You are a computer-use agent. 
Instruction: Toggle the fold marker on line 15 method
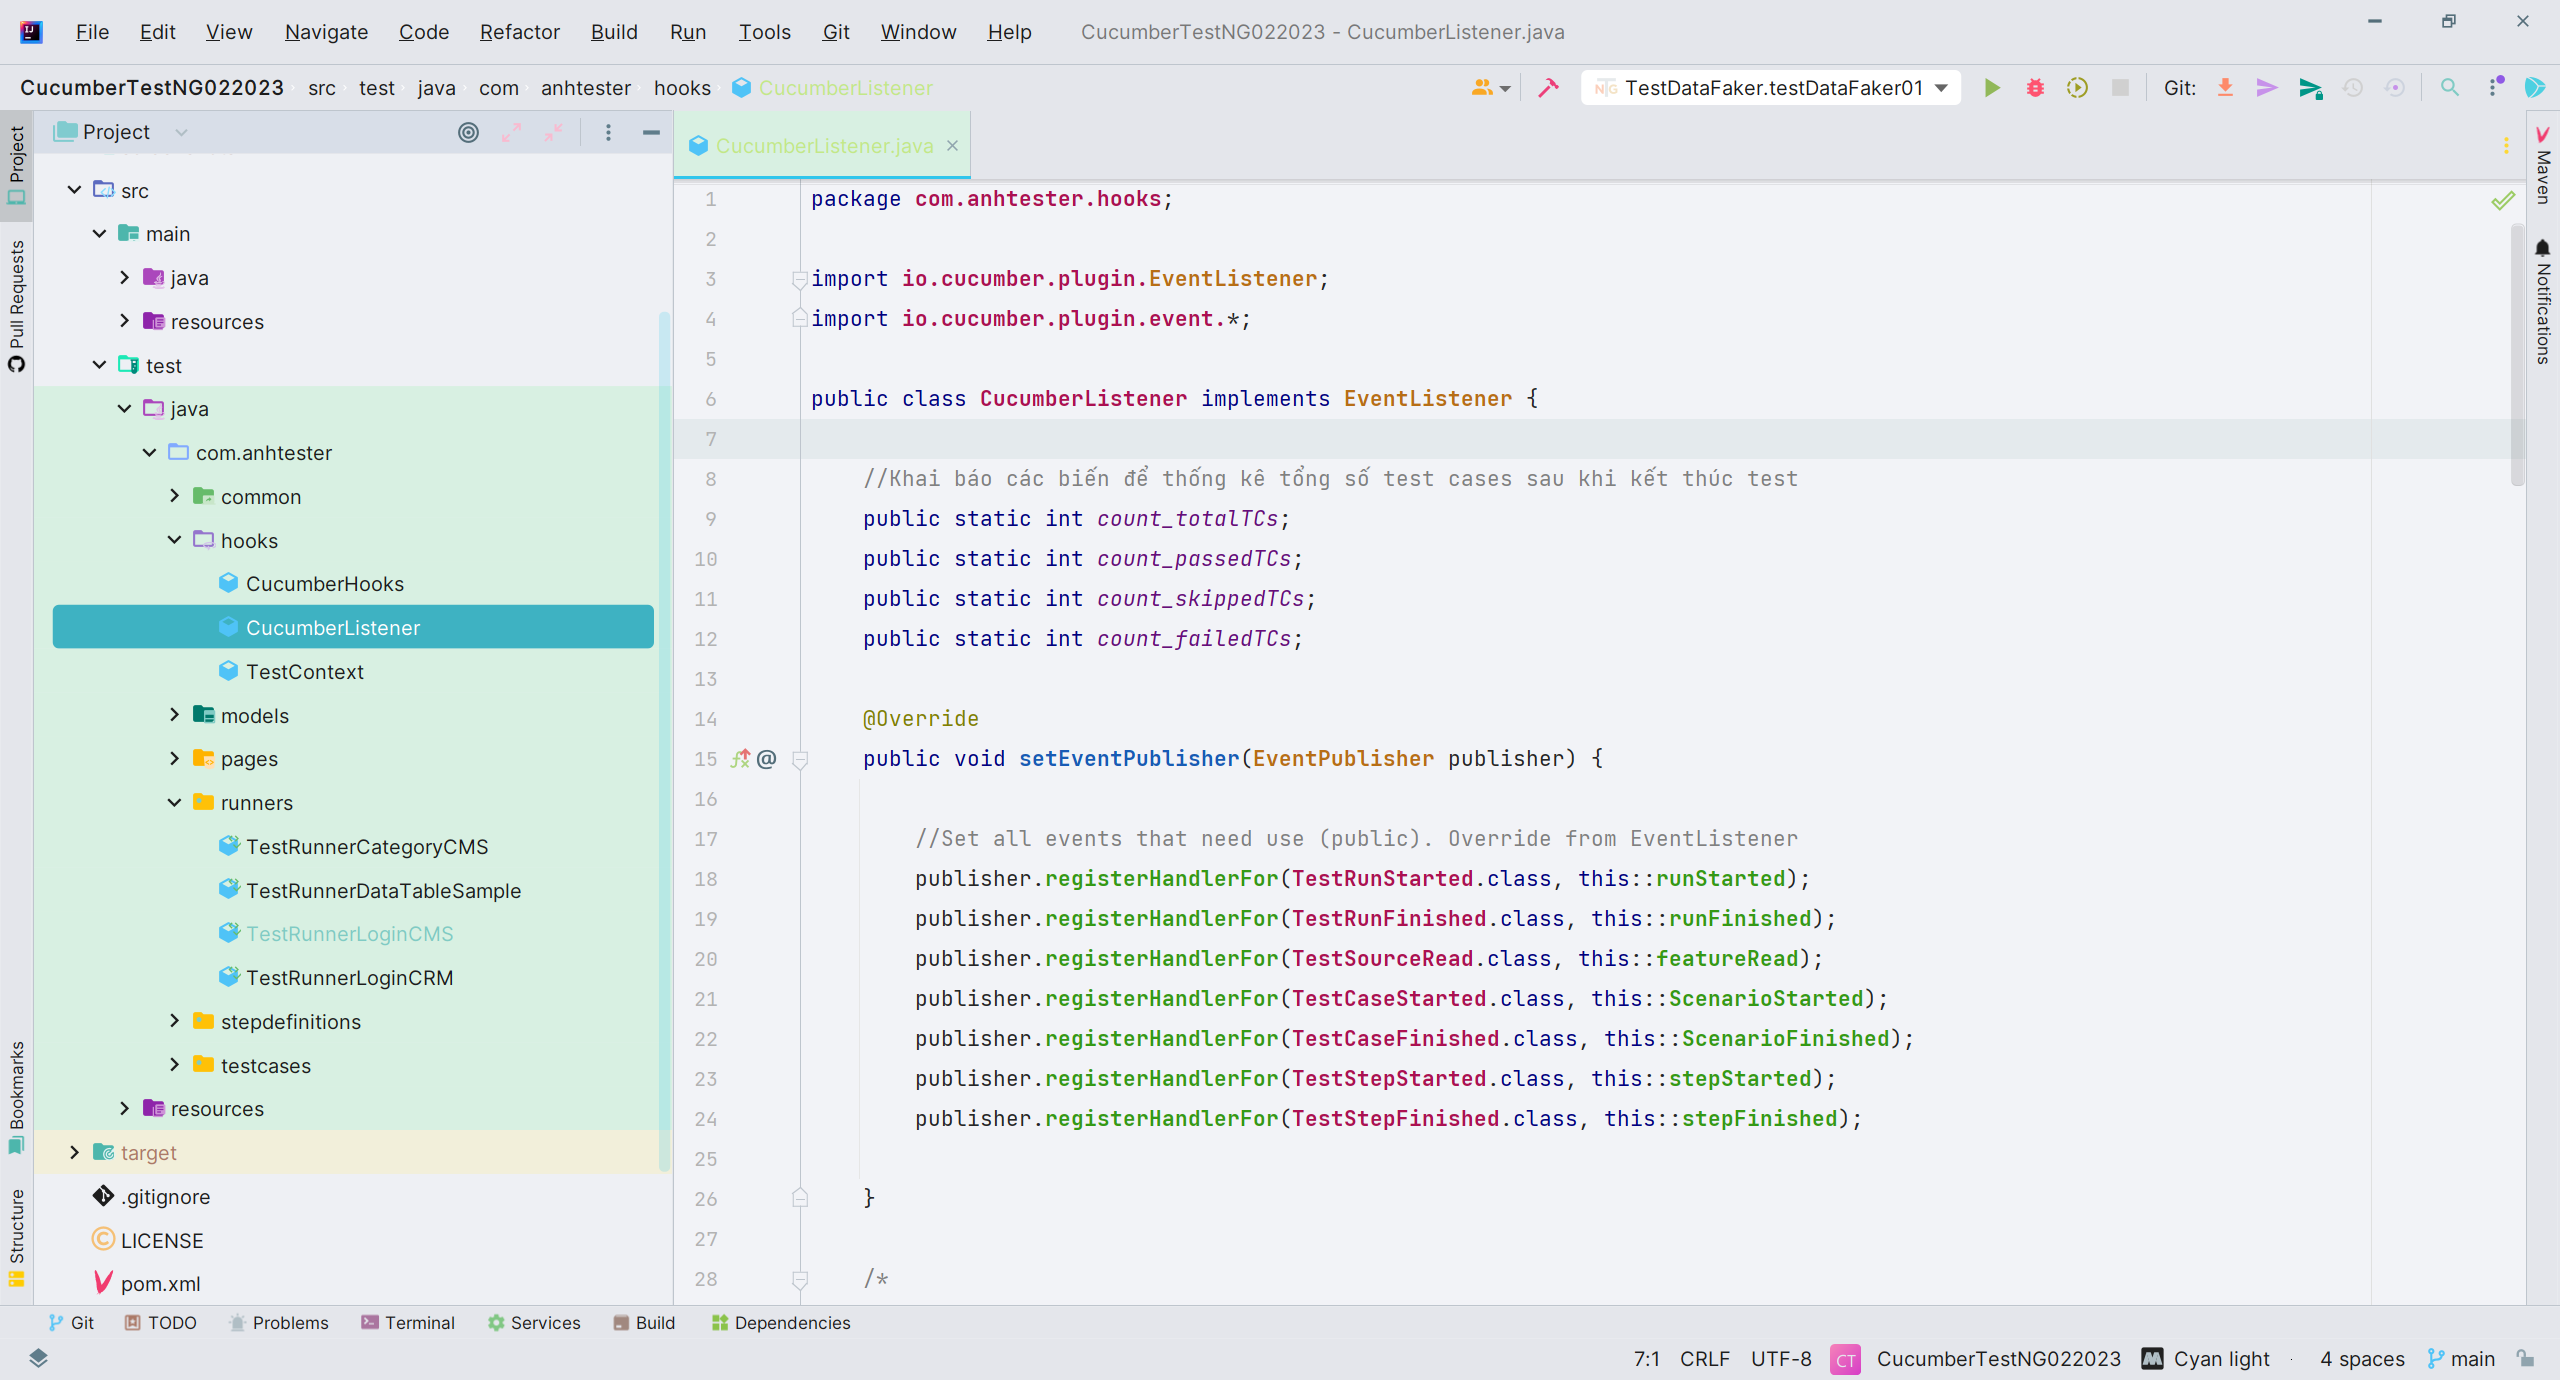point(799,760)
